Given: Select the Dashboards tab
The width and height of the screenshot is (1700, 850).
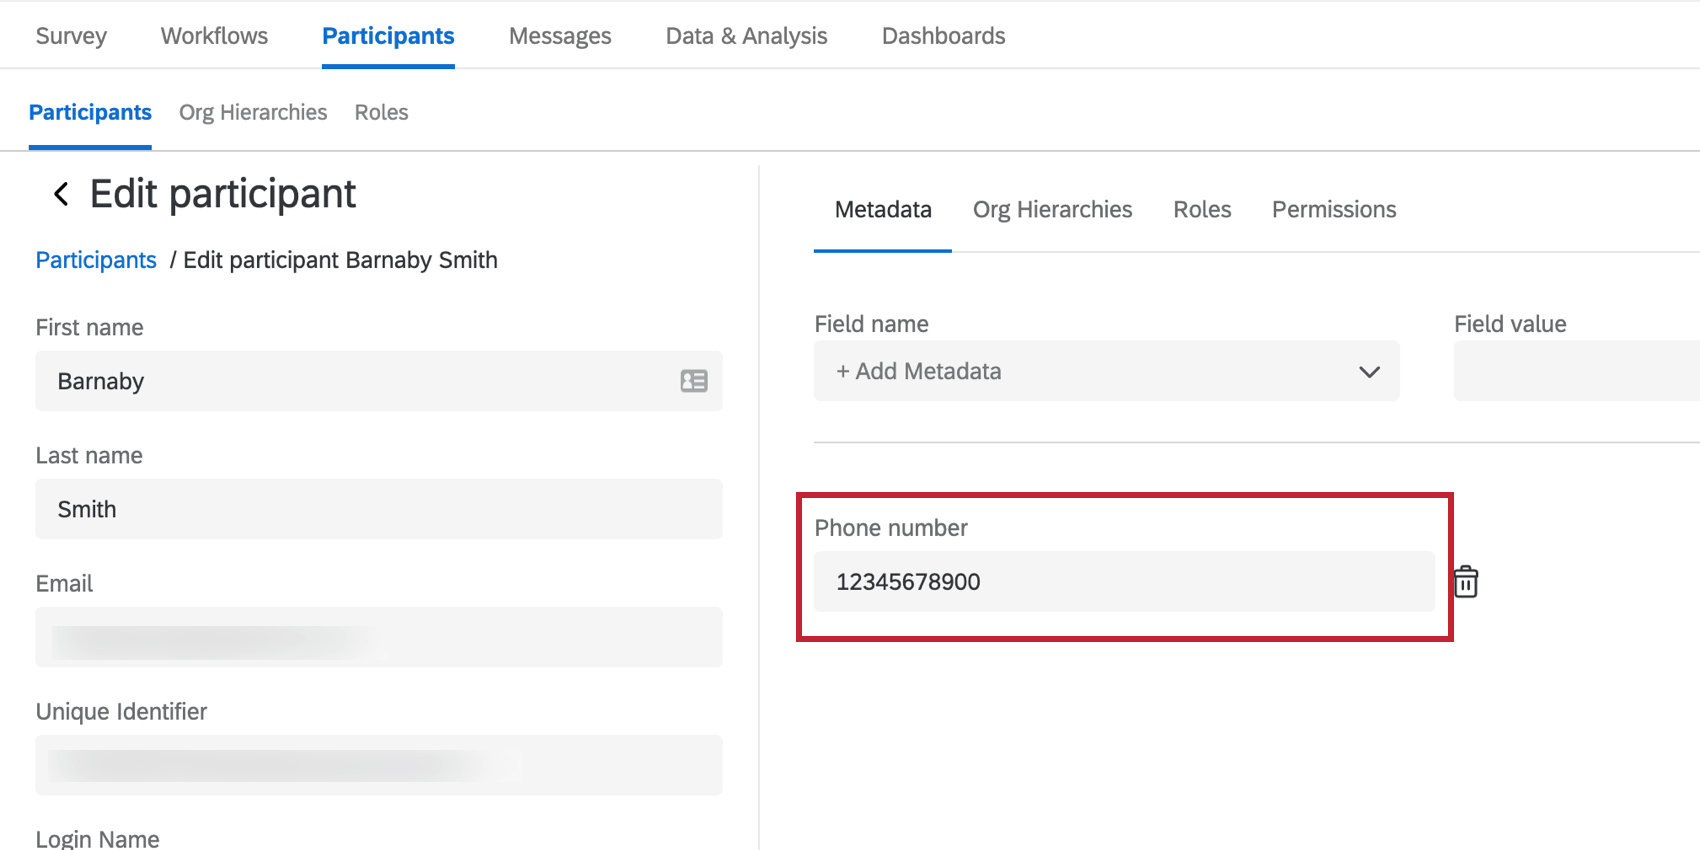Looking at the screenshot, I should [x=943, y=36].
